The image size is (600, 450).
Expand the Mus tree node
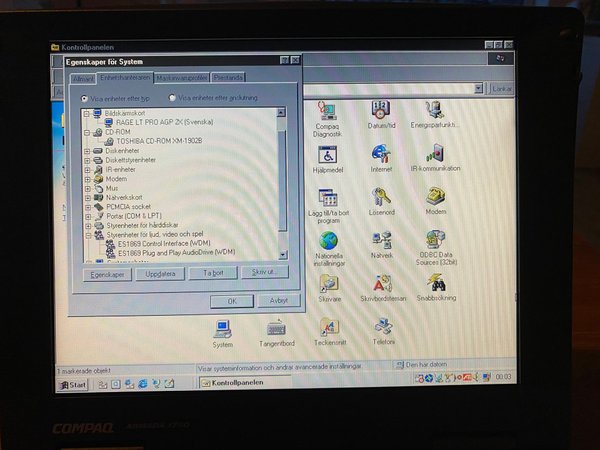tap(88, 189)
